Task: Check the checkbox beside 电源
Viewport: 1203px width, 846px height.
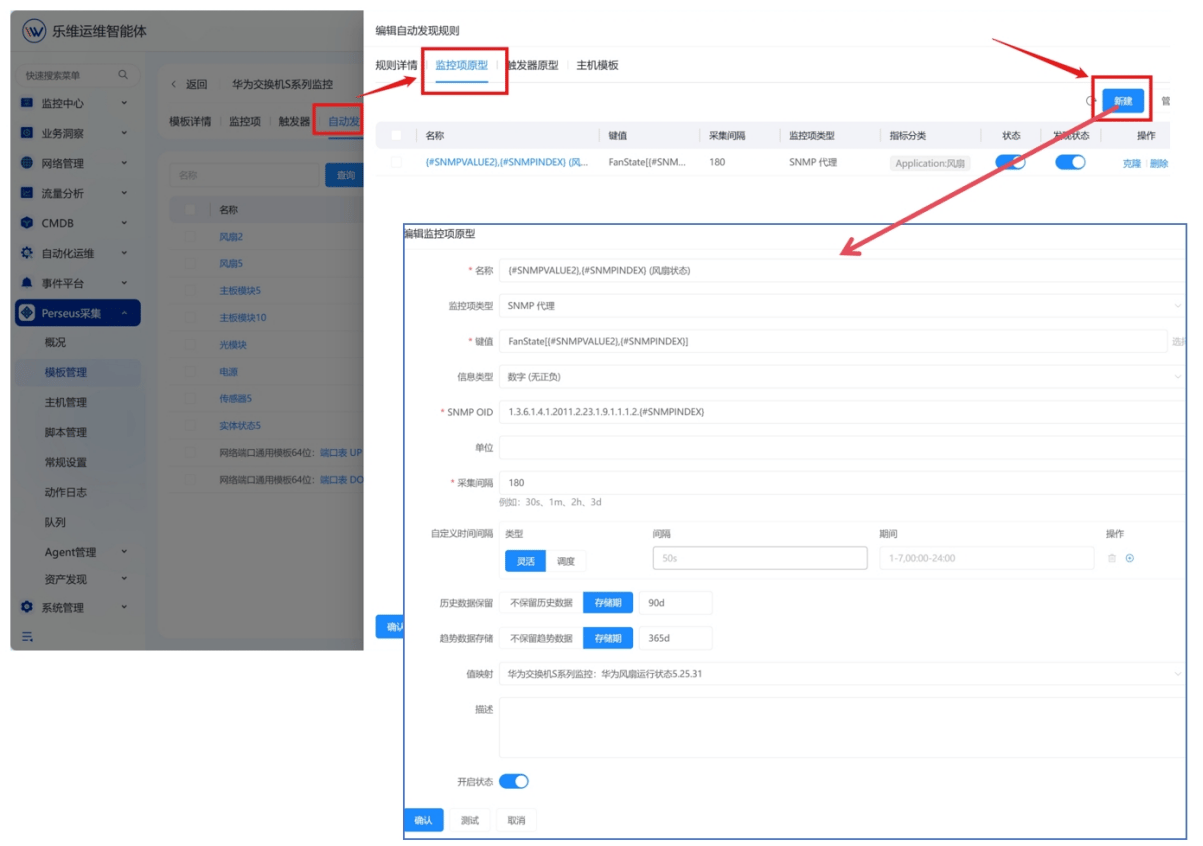Action: [x=190, y=372]
